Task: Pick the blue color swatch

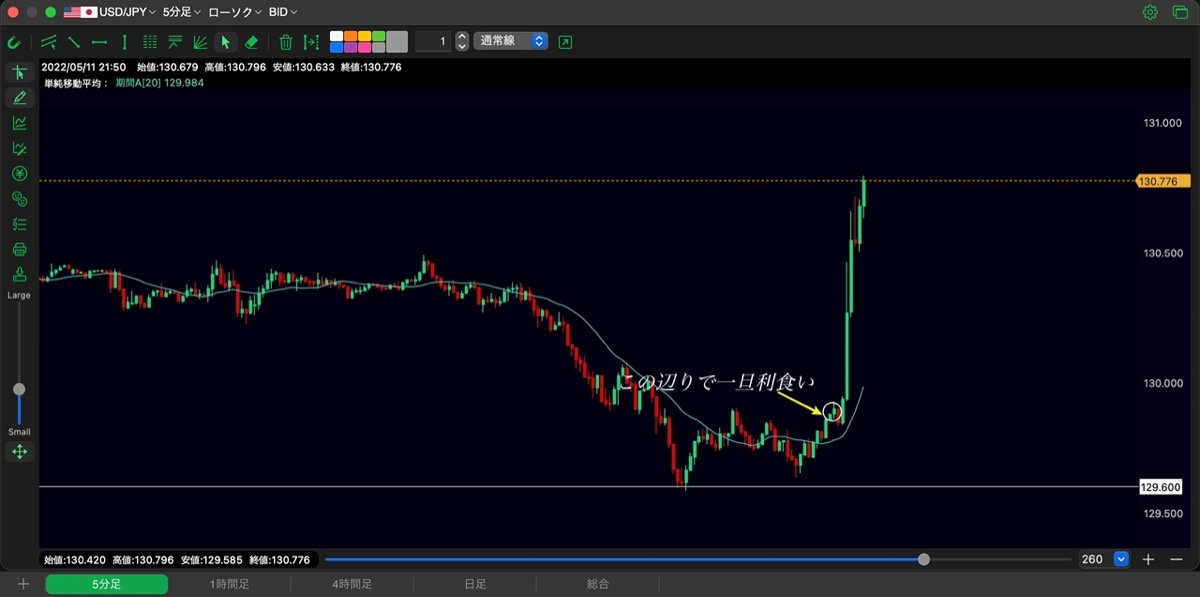Action: pos(336,47)
